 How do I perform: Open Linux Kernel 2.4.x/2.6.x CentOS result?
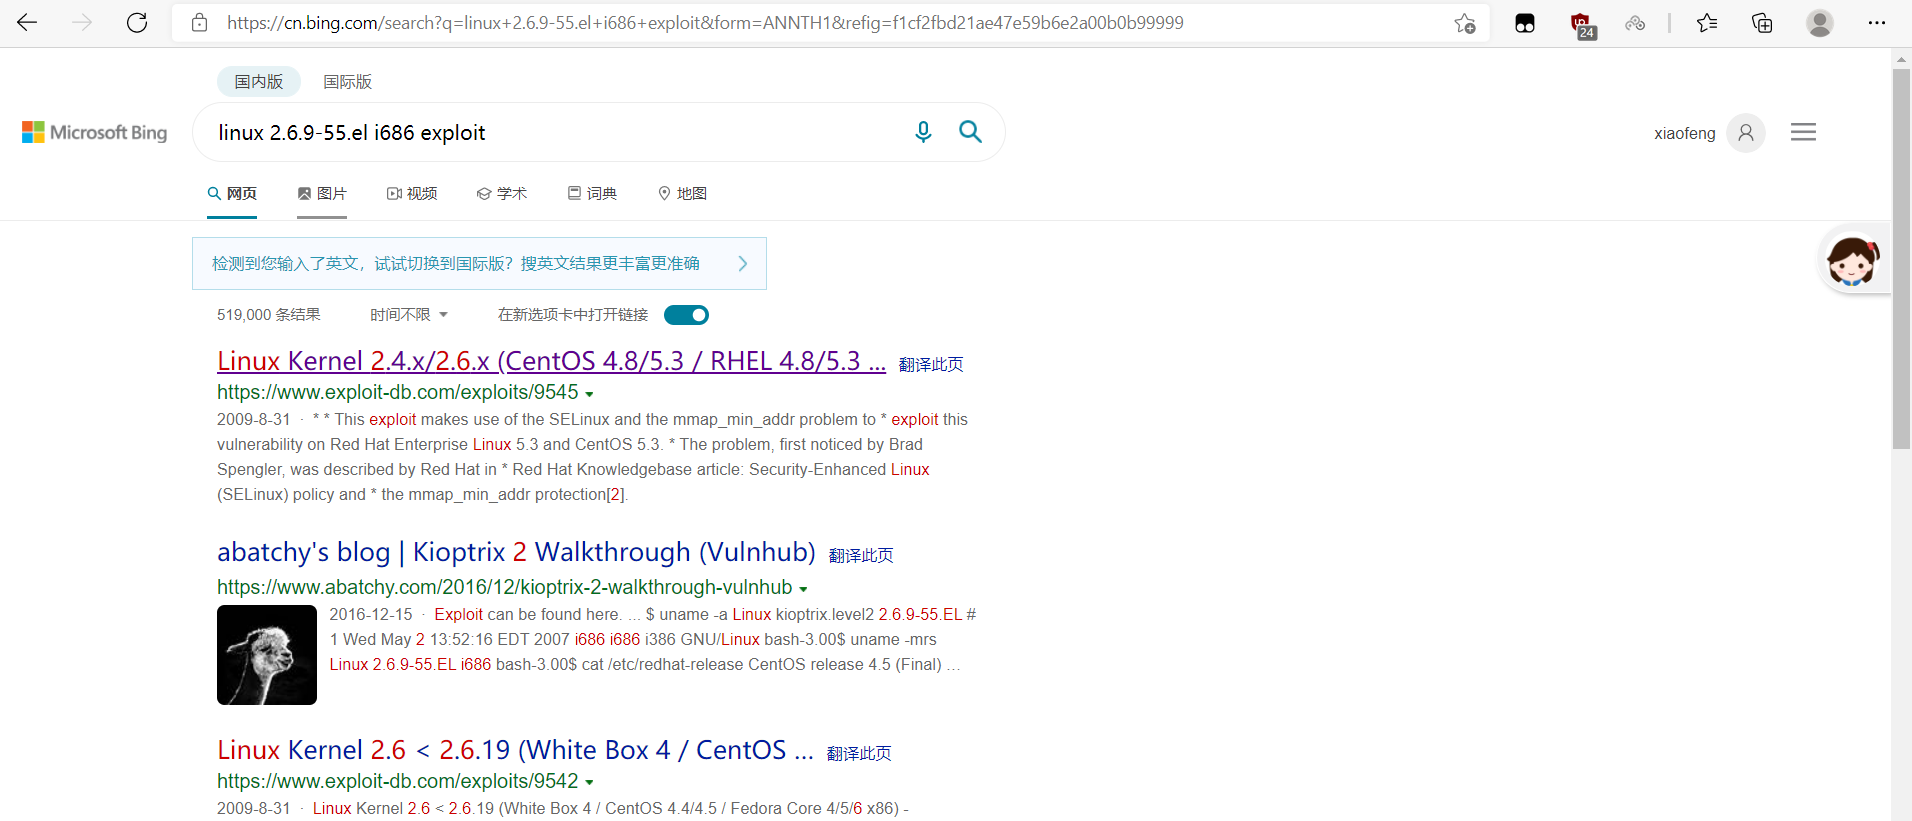pos(551,361)
